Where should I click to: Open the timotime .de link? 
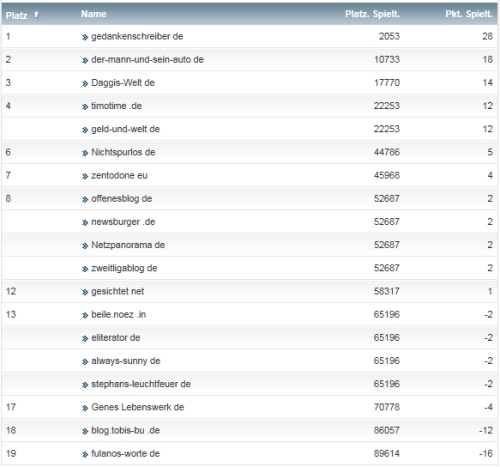[116, 106]
